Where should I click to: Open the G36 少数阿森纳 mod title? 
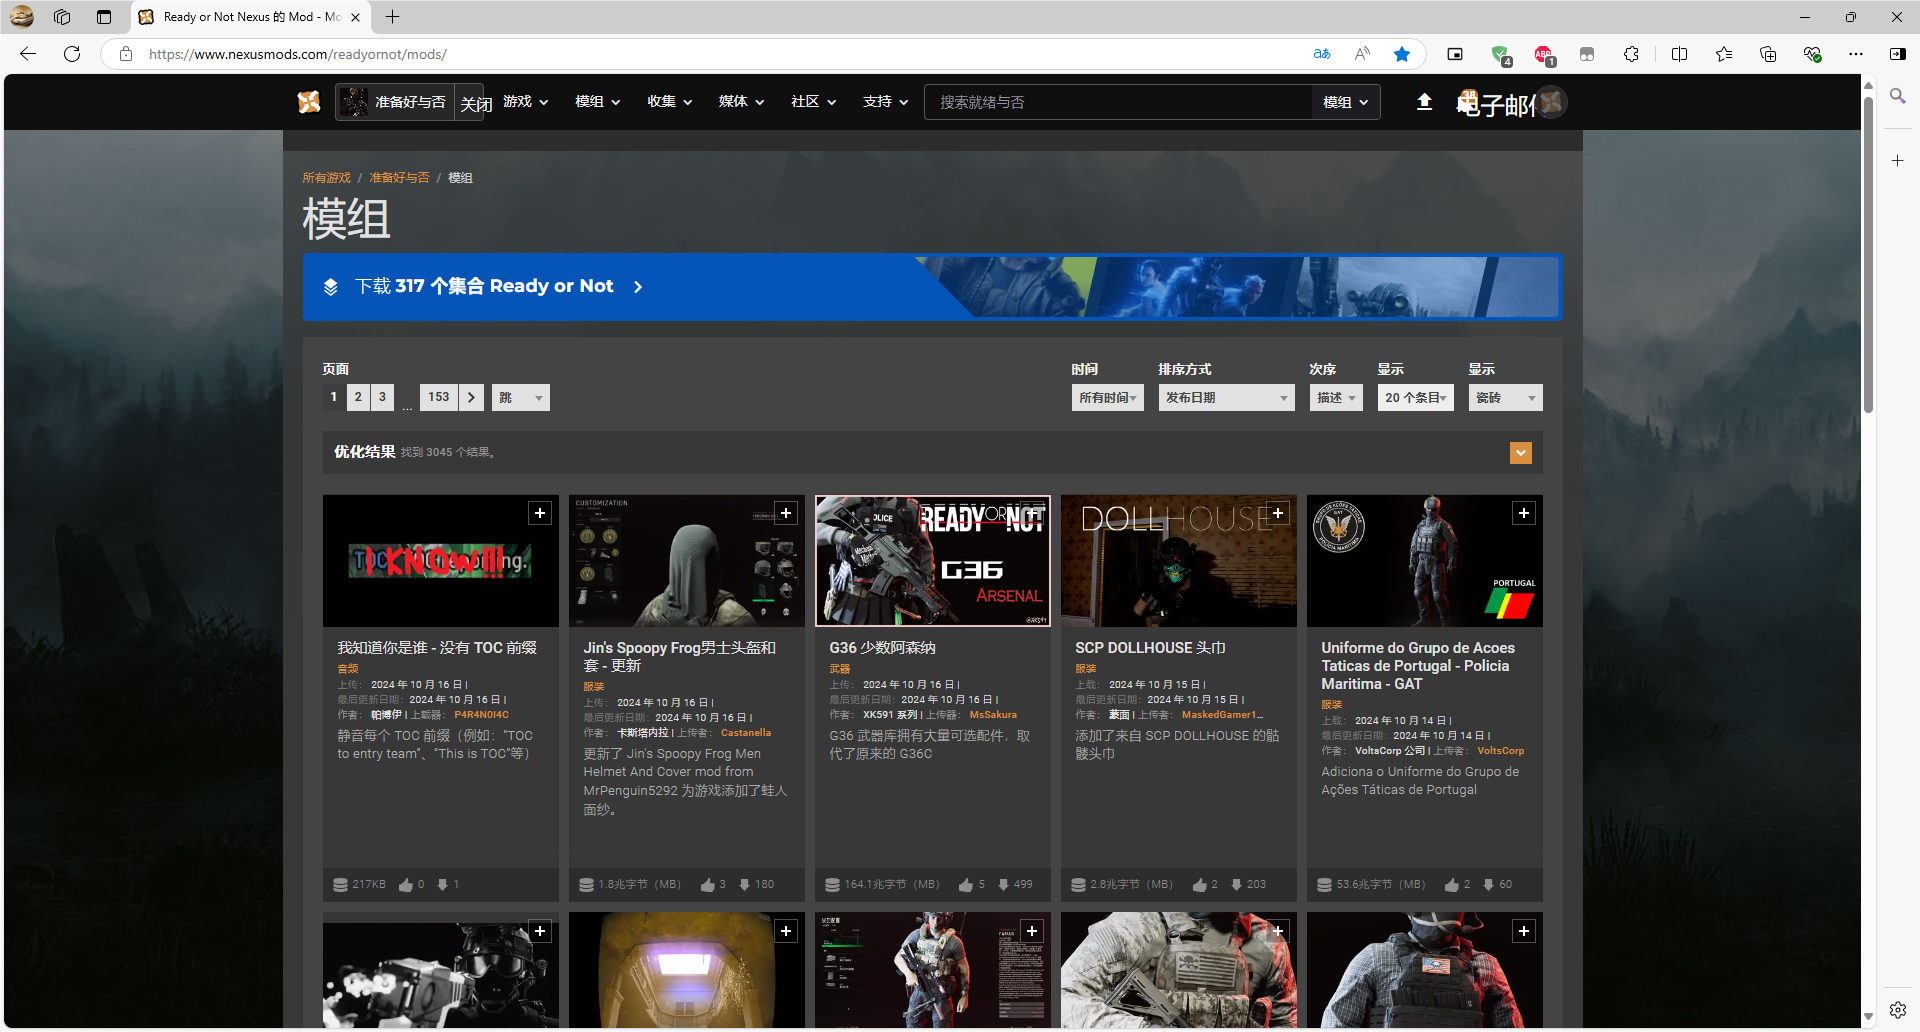pos(882,648)
